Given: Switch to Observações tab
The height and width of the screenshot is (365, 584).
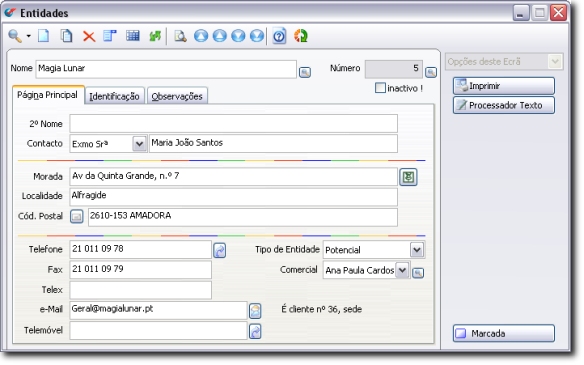Looking at the screenshot, I should click(x=177, y=96).
